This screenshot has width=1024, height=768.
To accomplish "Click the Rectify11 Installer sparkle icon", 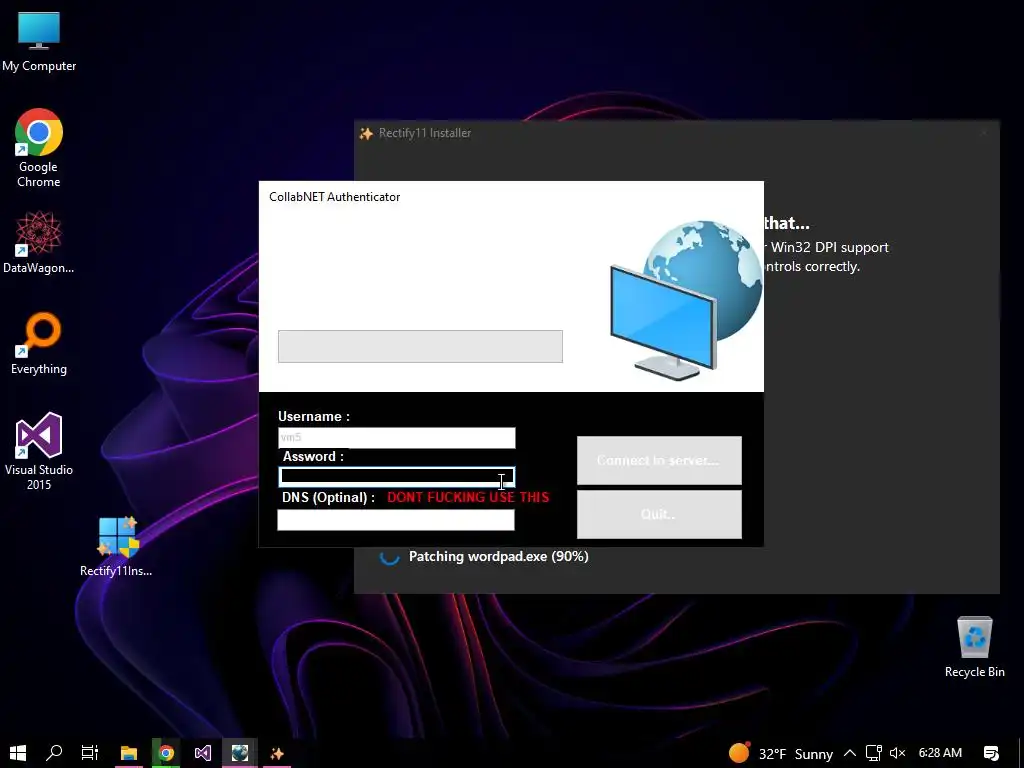I will [366, 133].
